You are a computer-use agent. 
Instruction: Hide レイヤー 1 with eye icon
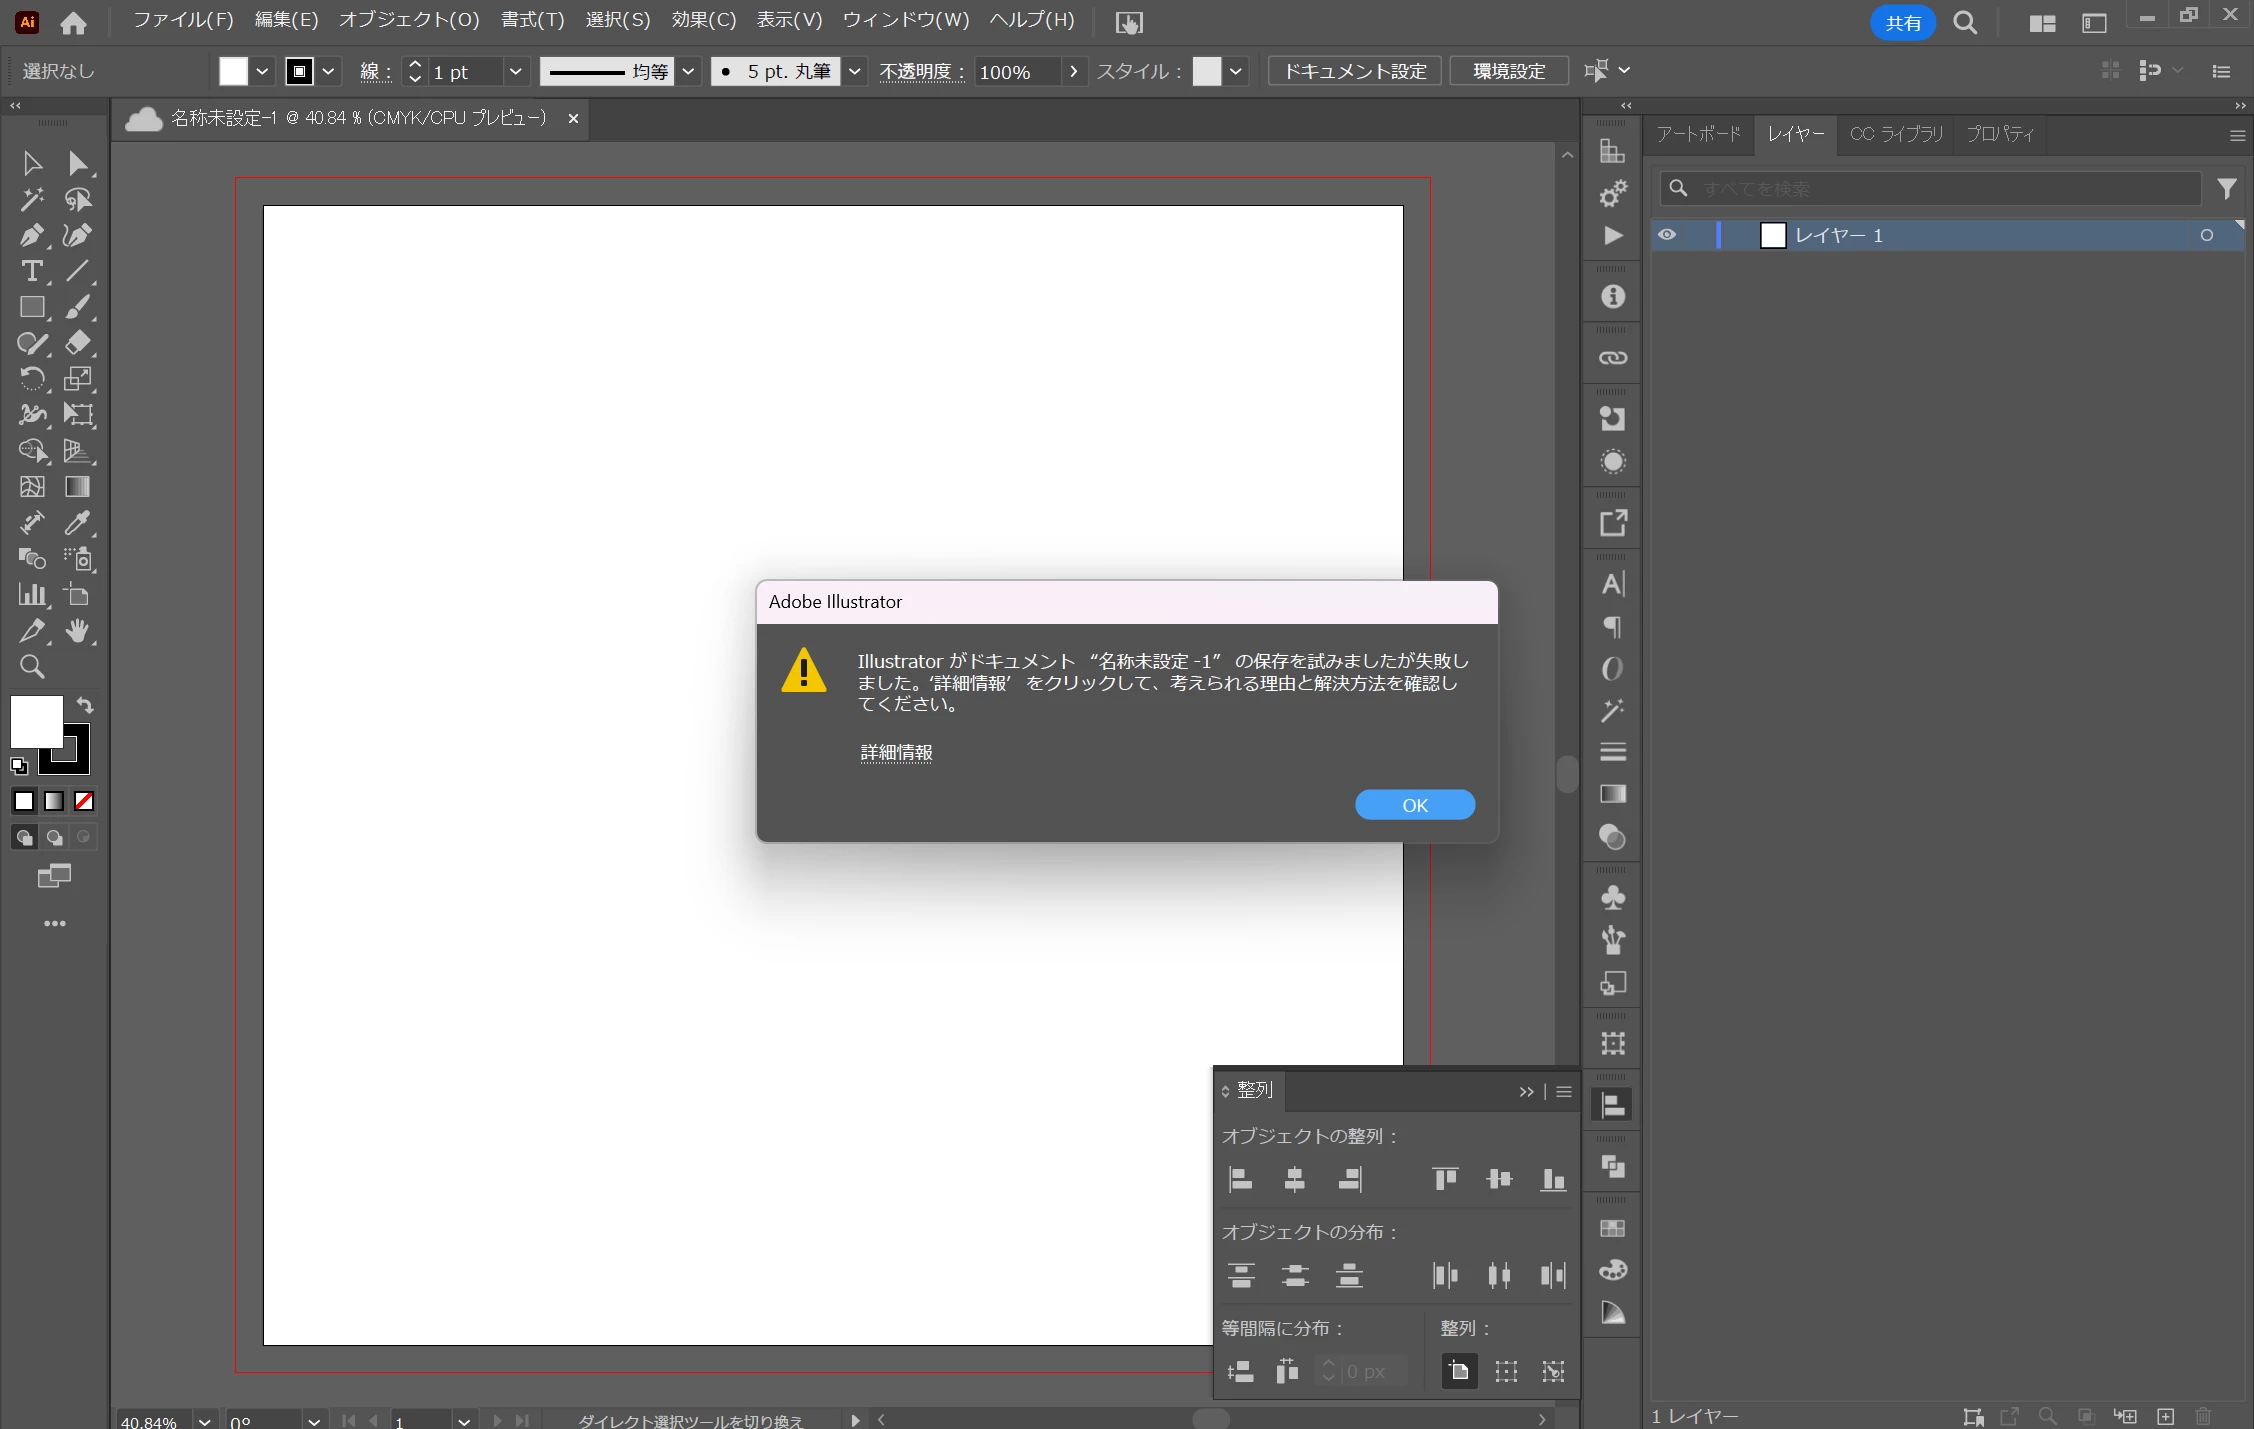tap(1667, 235)
